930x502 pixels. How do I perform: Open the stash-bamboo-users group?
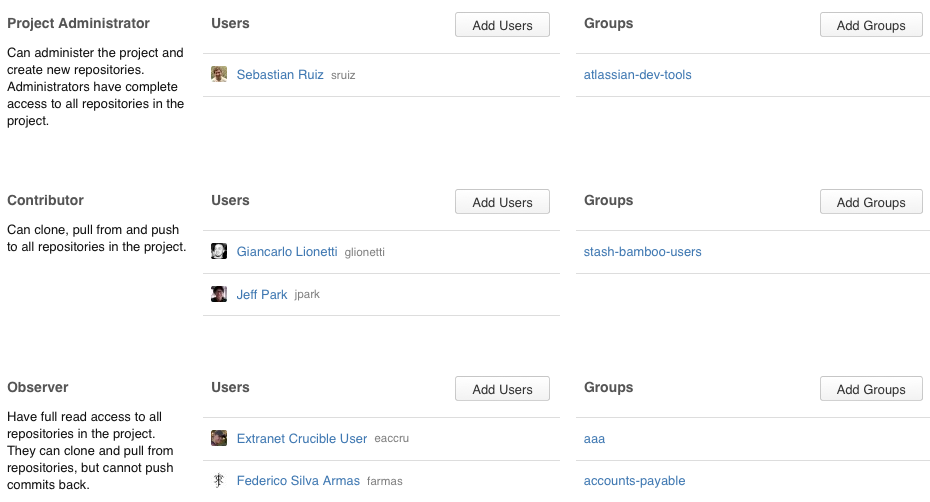(x=642, y=252)
